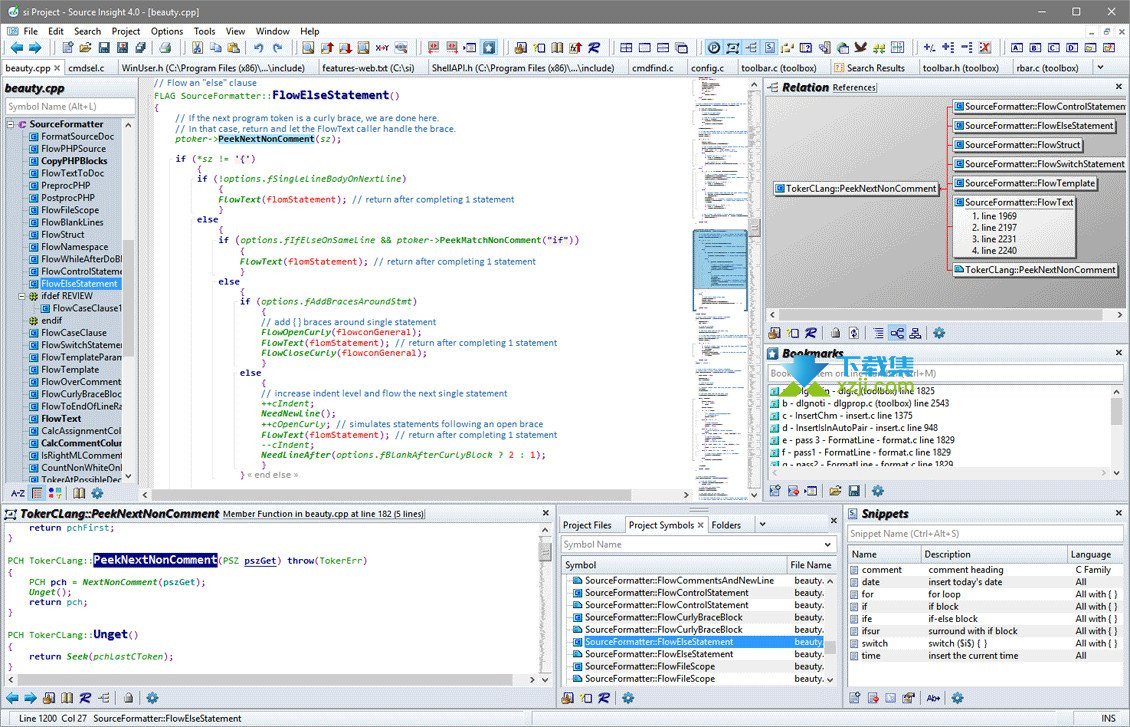Collapse the SourceFormatter class tree node
Image resolution: width=1130 pixels, height=727 pixels.
point(11,125)
